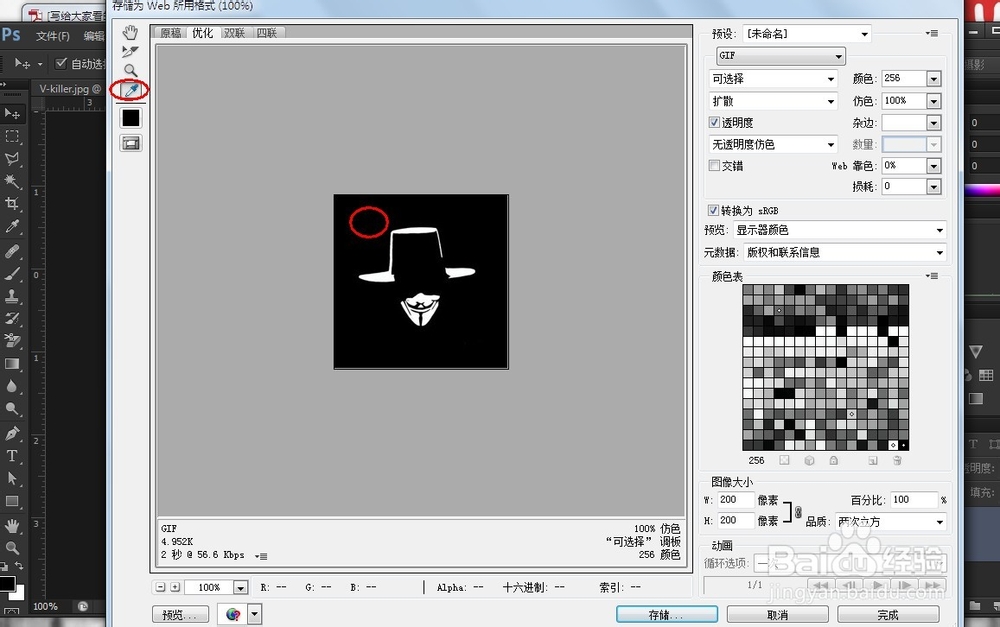Click the V mask preview image thumbnail
The image size is (1000, 627).
pyautogui.click(x=421, y=282)
